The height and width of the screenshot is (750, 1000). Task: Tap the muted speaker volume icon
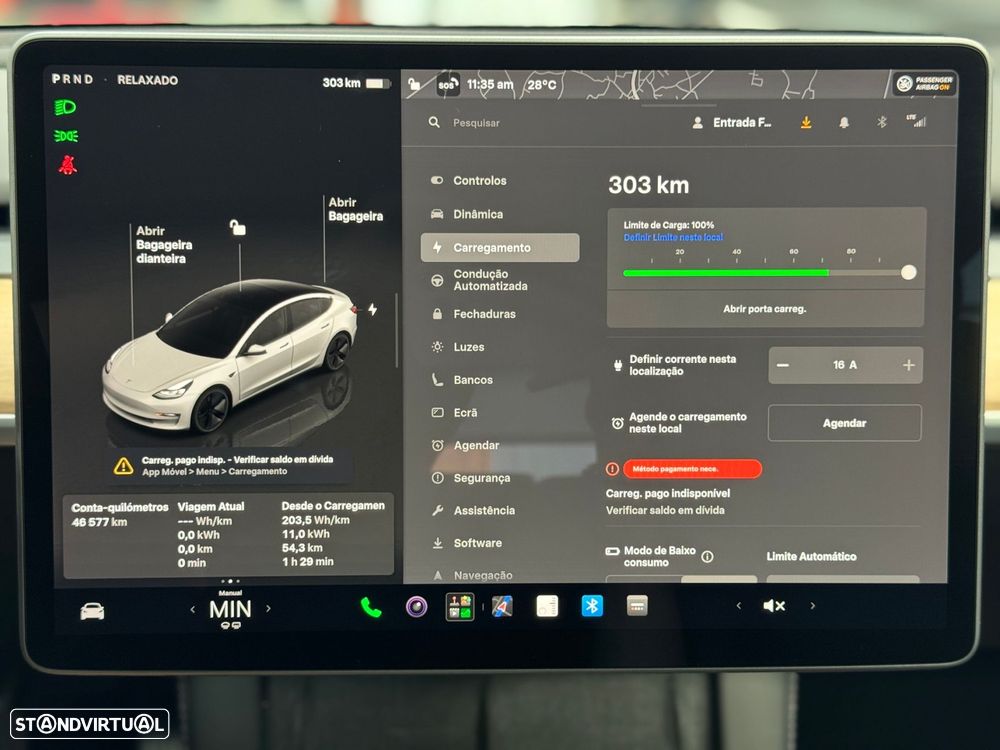pyautogui.click(x=774, y=606)
